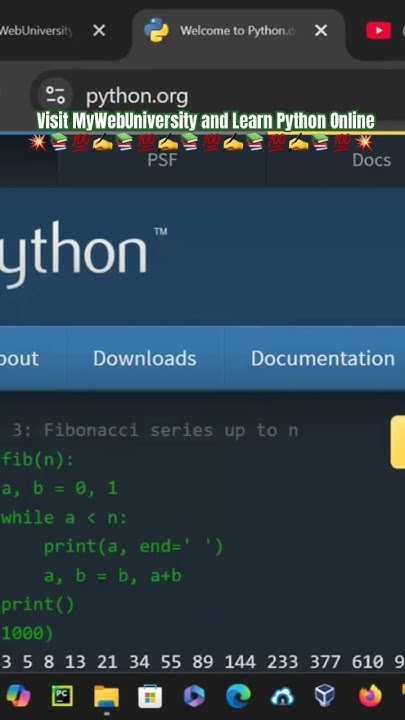Image resolution: width=405 pixels, height=720 pixels.
Task: Open the purple hexagon app in taskbar
Action: 194,696
